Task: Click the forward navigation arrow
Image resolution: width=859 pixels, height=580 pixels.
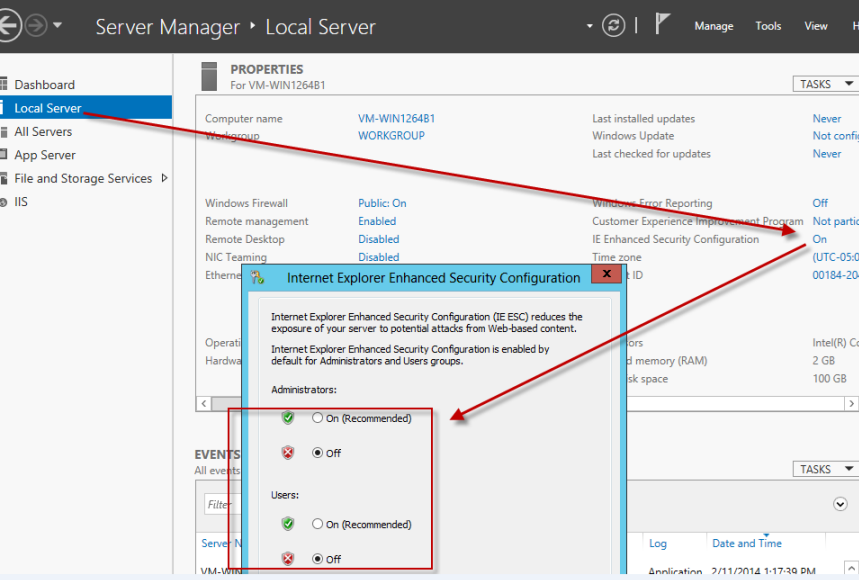Action: point(36,26)
